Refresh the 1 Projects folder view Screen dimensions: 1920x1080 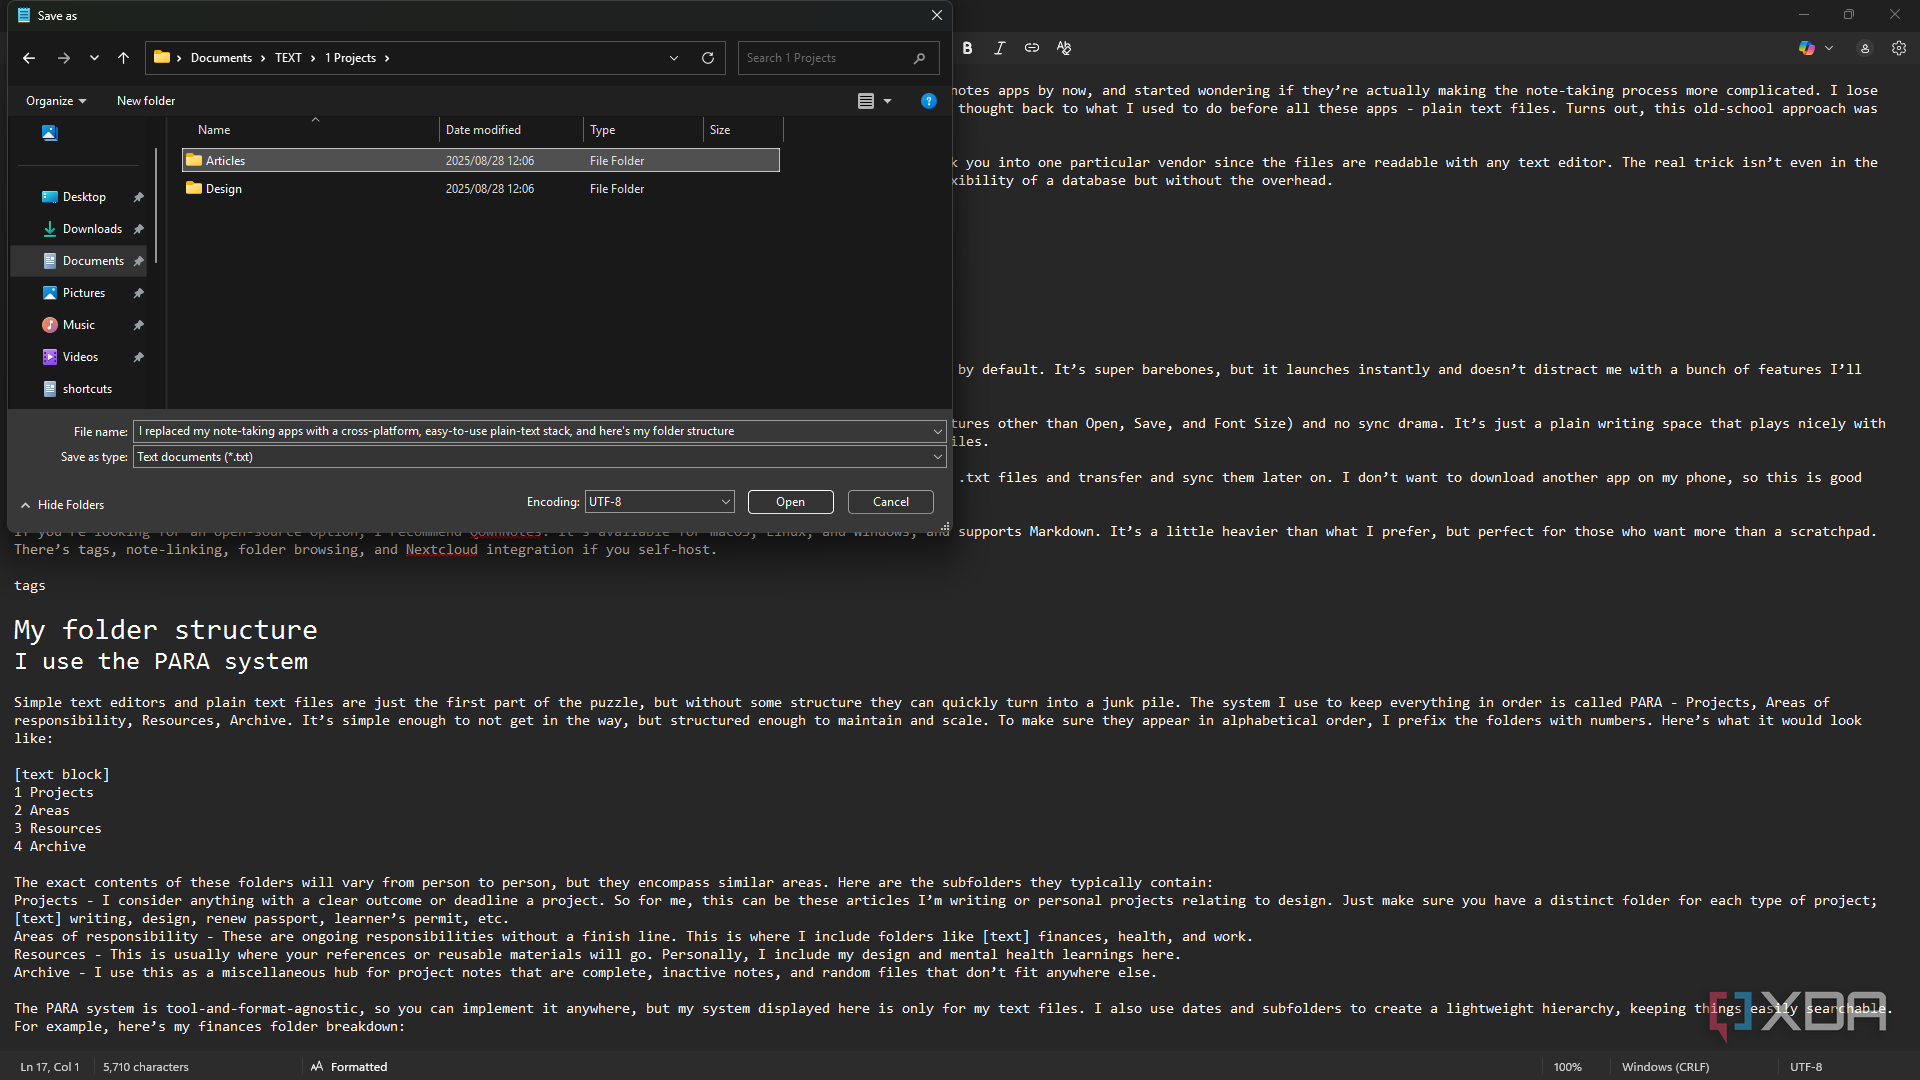(708, 58)
